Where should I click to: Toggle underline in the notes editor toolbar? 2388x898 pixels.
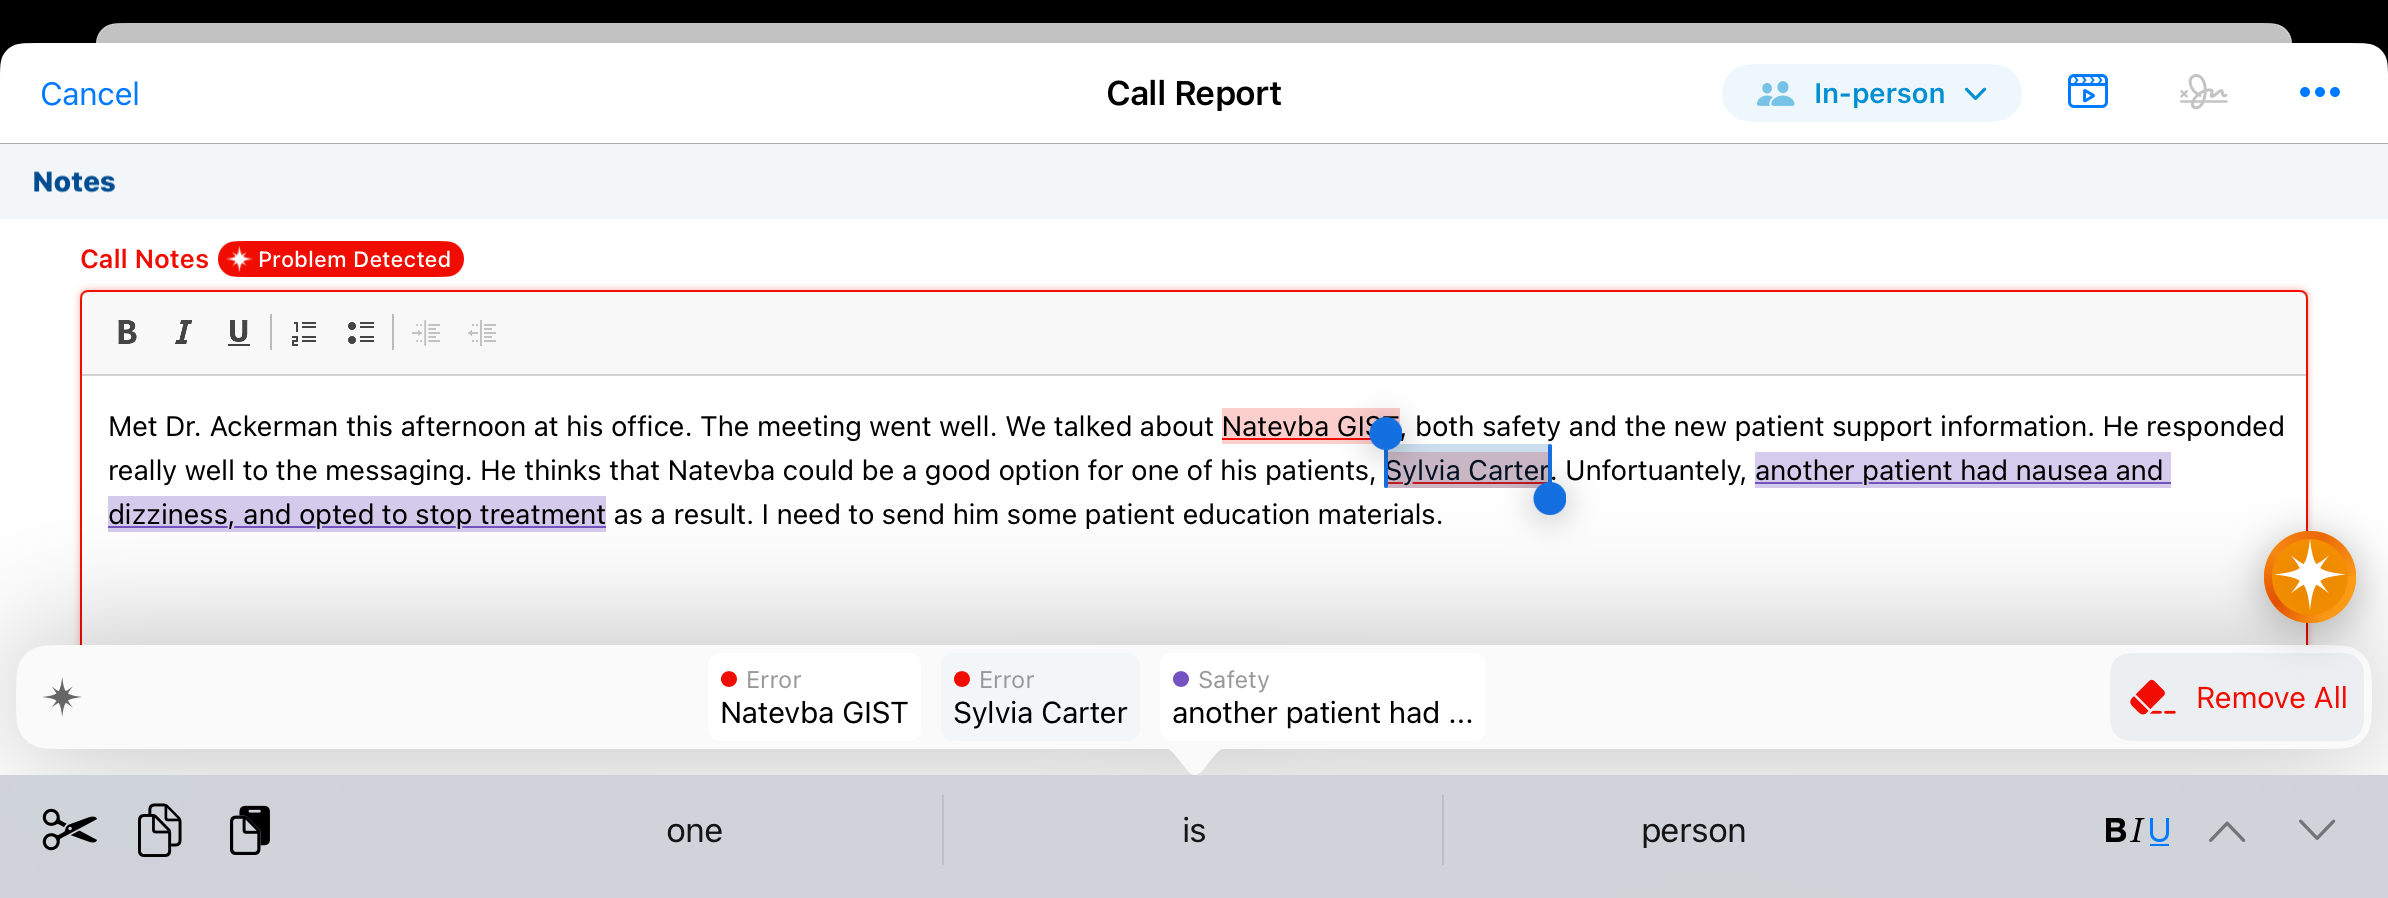[238, 333]
